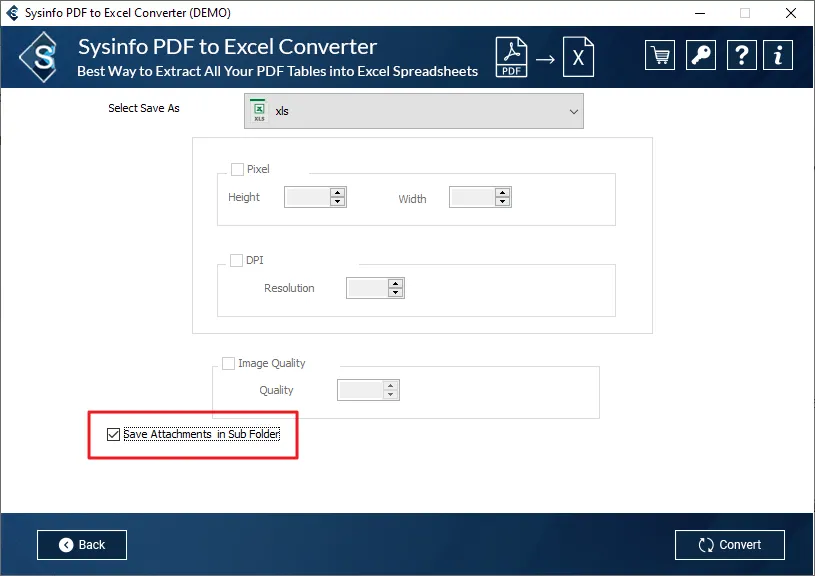815x576 pixels.
Task: Click the Height input field
Action: (x=306, y=197)
